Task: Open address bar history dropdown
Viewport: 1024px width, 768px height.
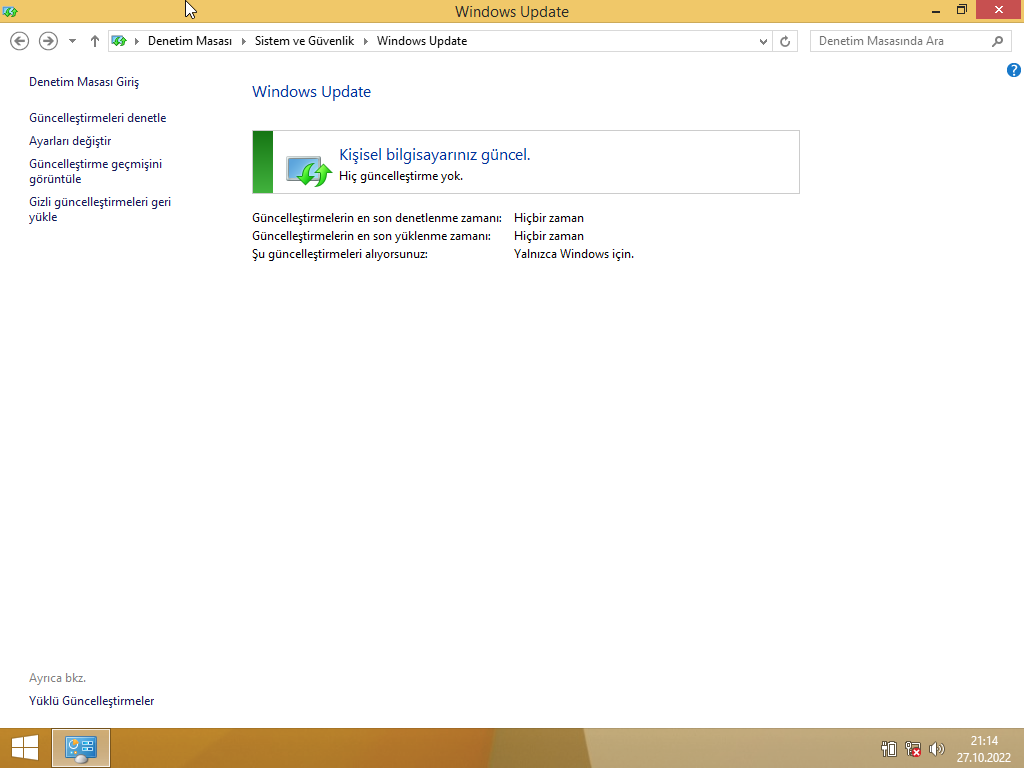Action: [x=763, y=41]
